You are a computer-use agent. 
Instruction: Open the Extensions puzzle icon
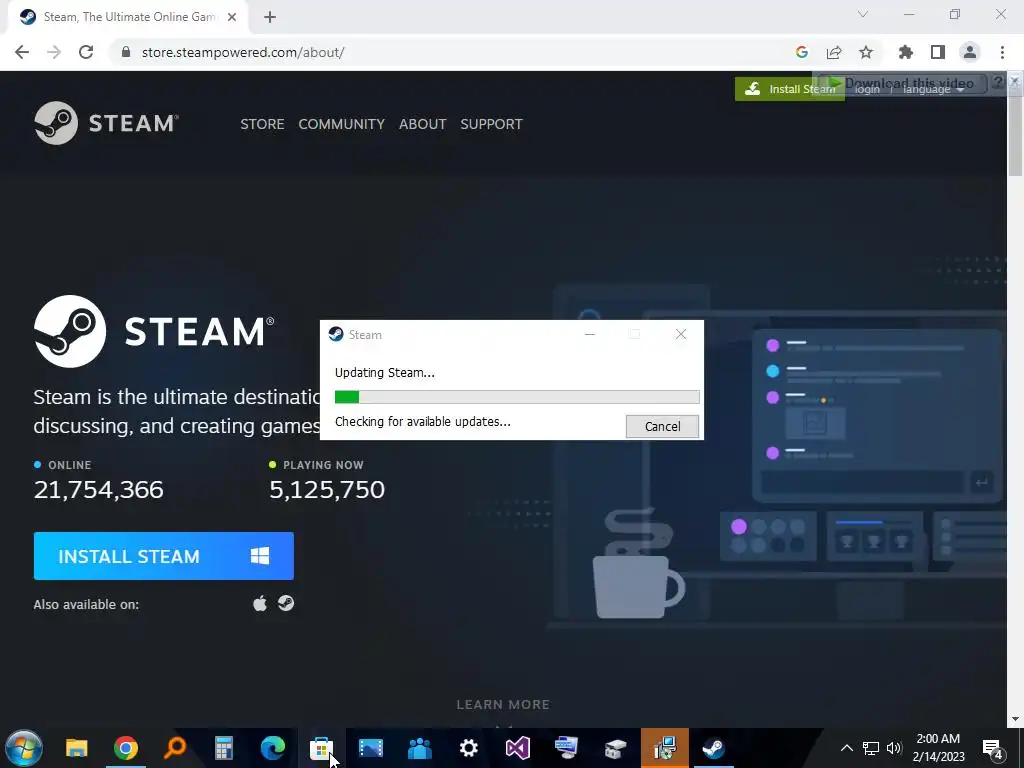pos(906,52)
